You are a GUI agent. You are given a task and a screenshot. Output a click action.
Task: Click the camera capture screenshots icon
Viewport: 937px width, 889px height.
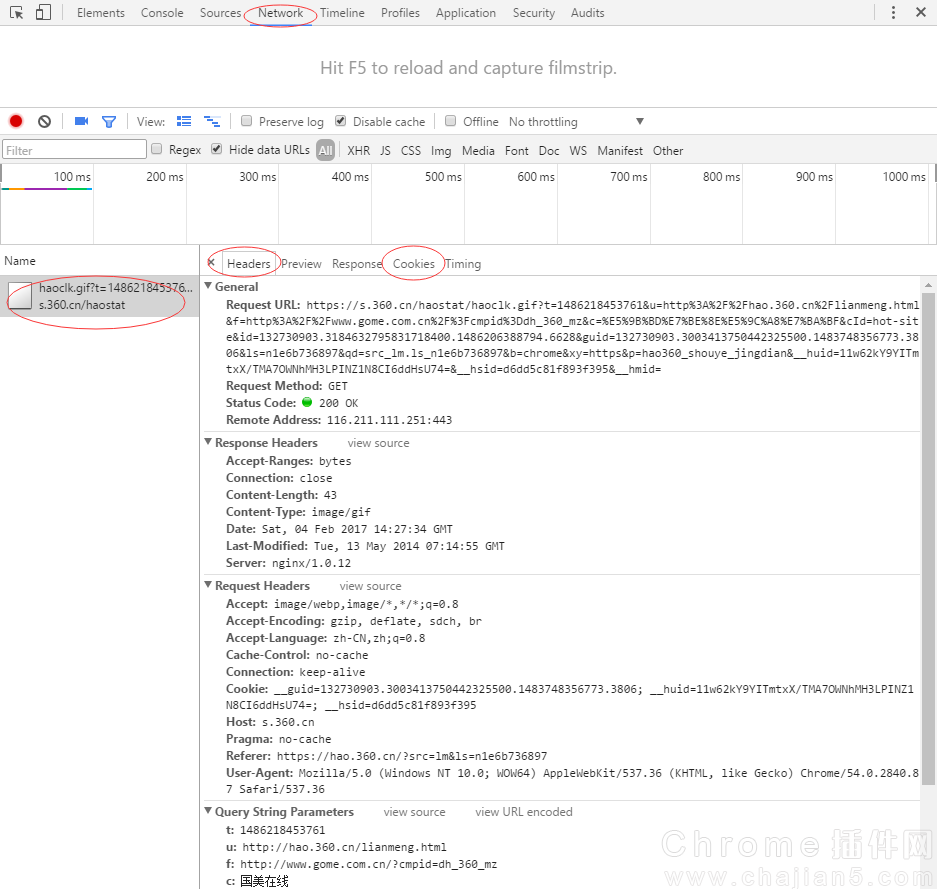(81, 121)
